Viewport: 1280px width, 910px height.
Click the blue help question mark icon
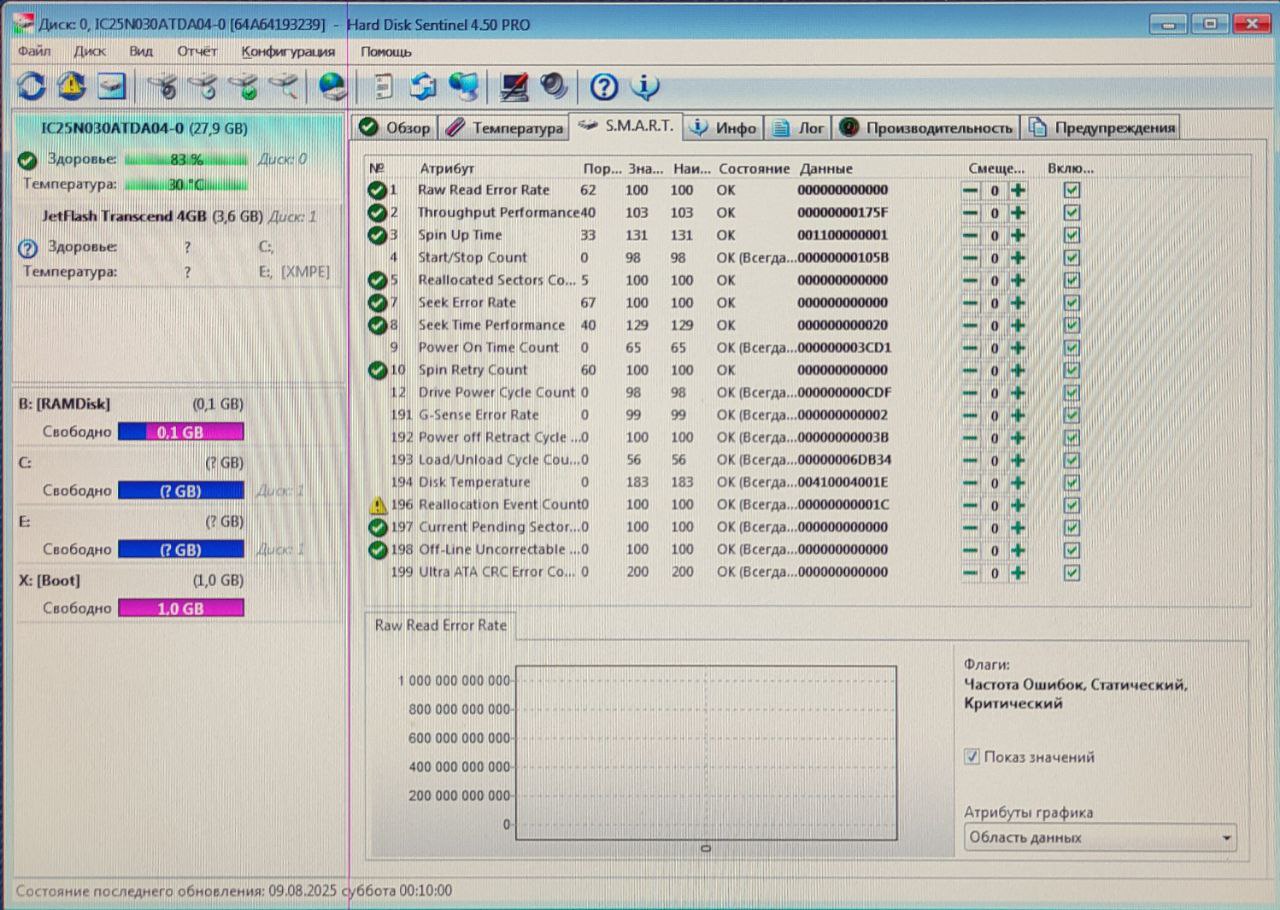pos(604,88)
